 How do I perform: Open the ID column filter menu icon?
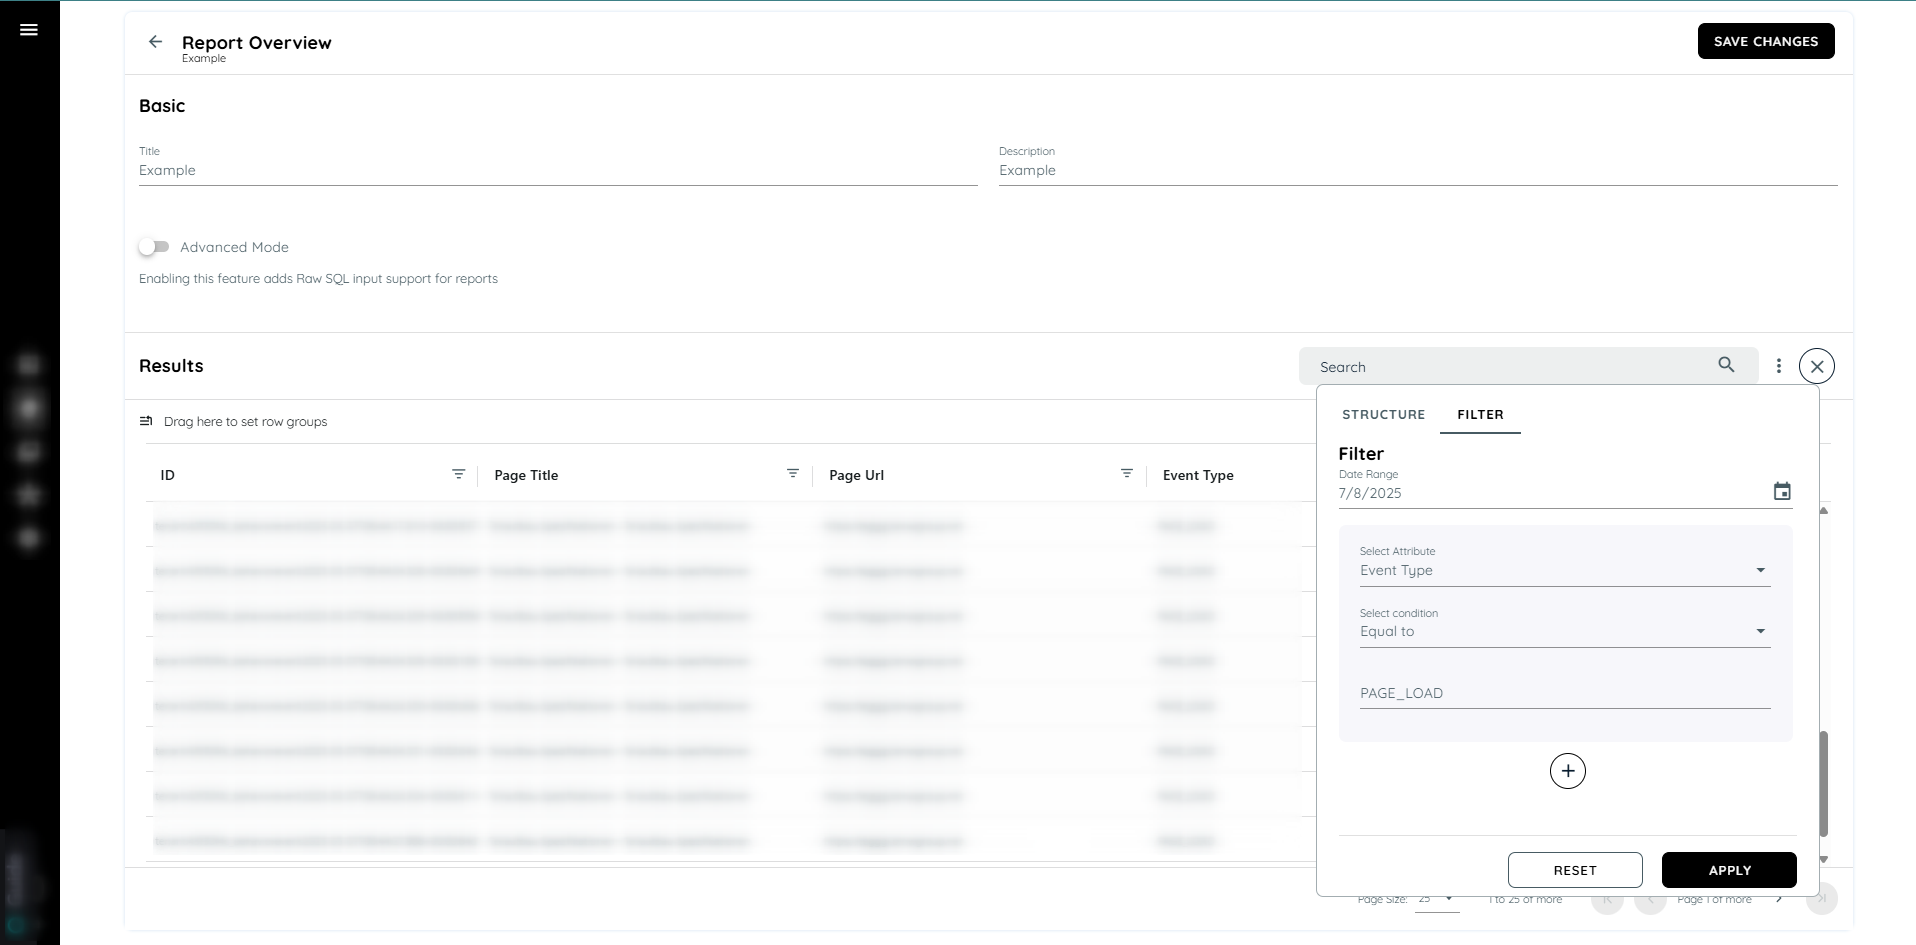pos(458,474)
